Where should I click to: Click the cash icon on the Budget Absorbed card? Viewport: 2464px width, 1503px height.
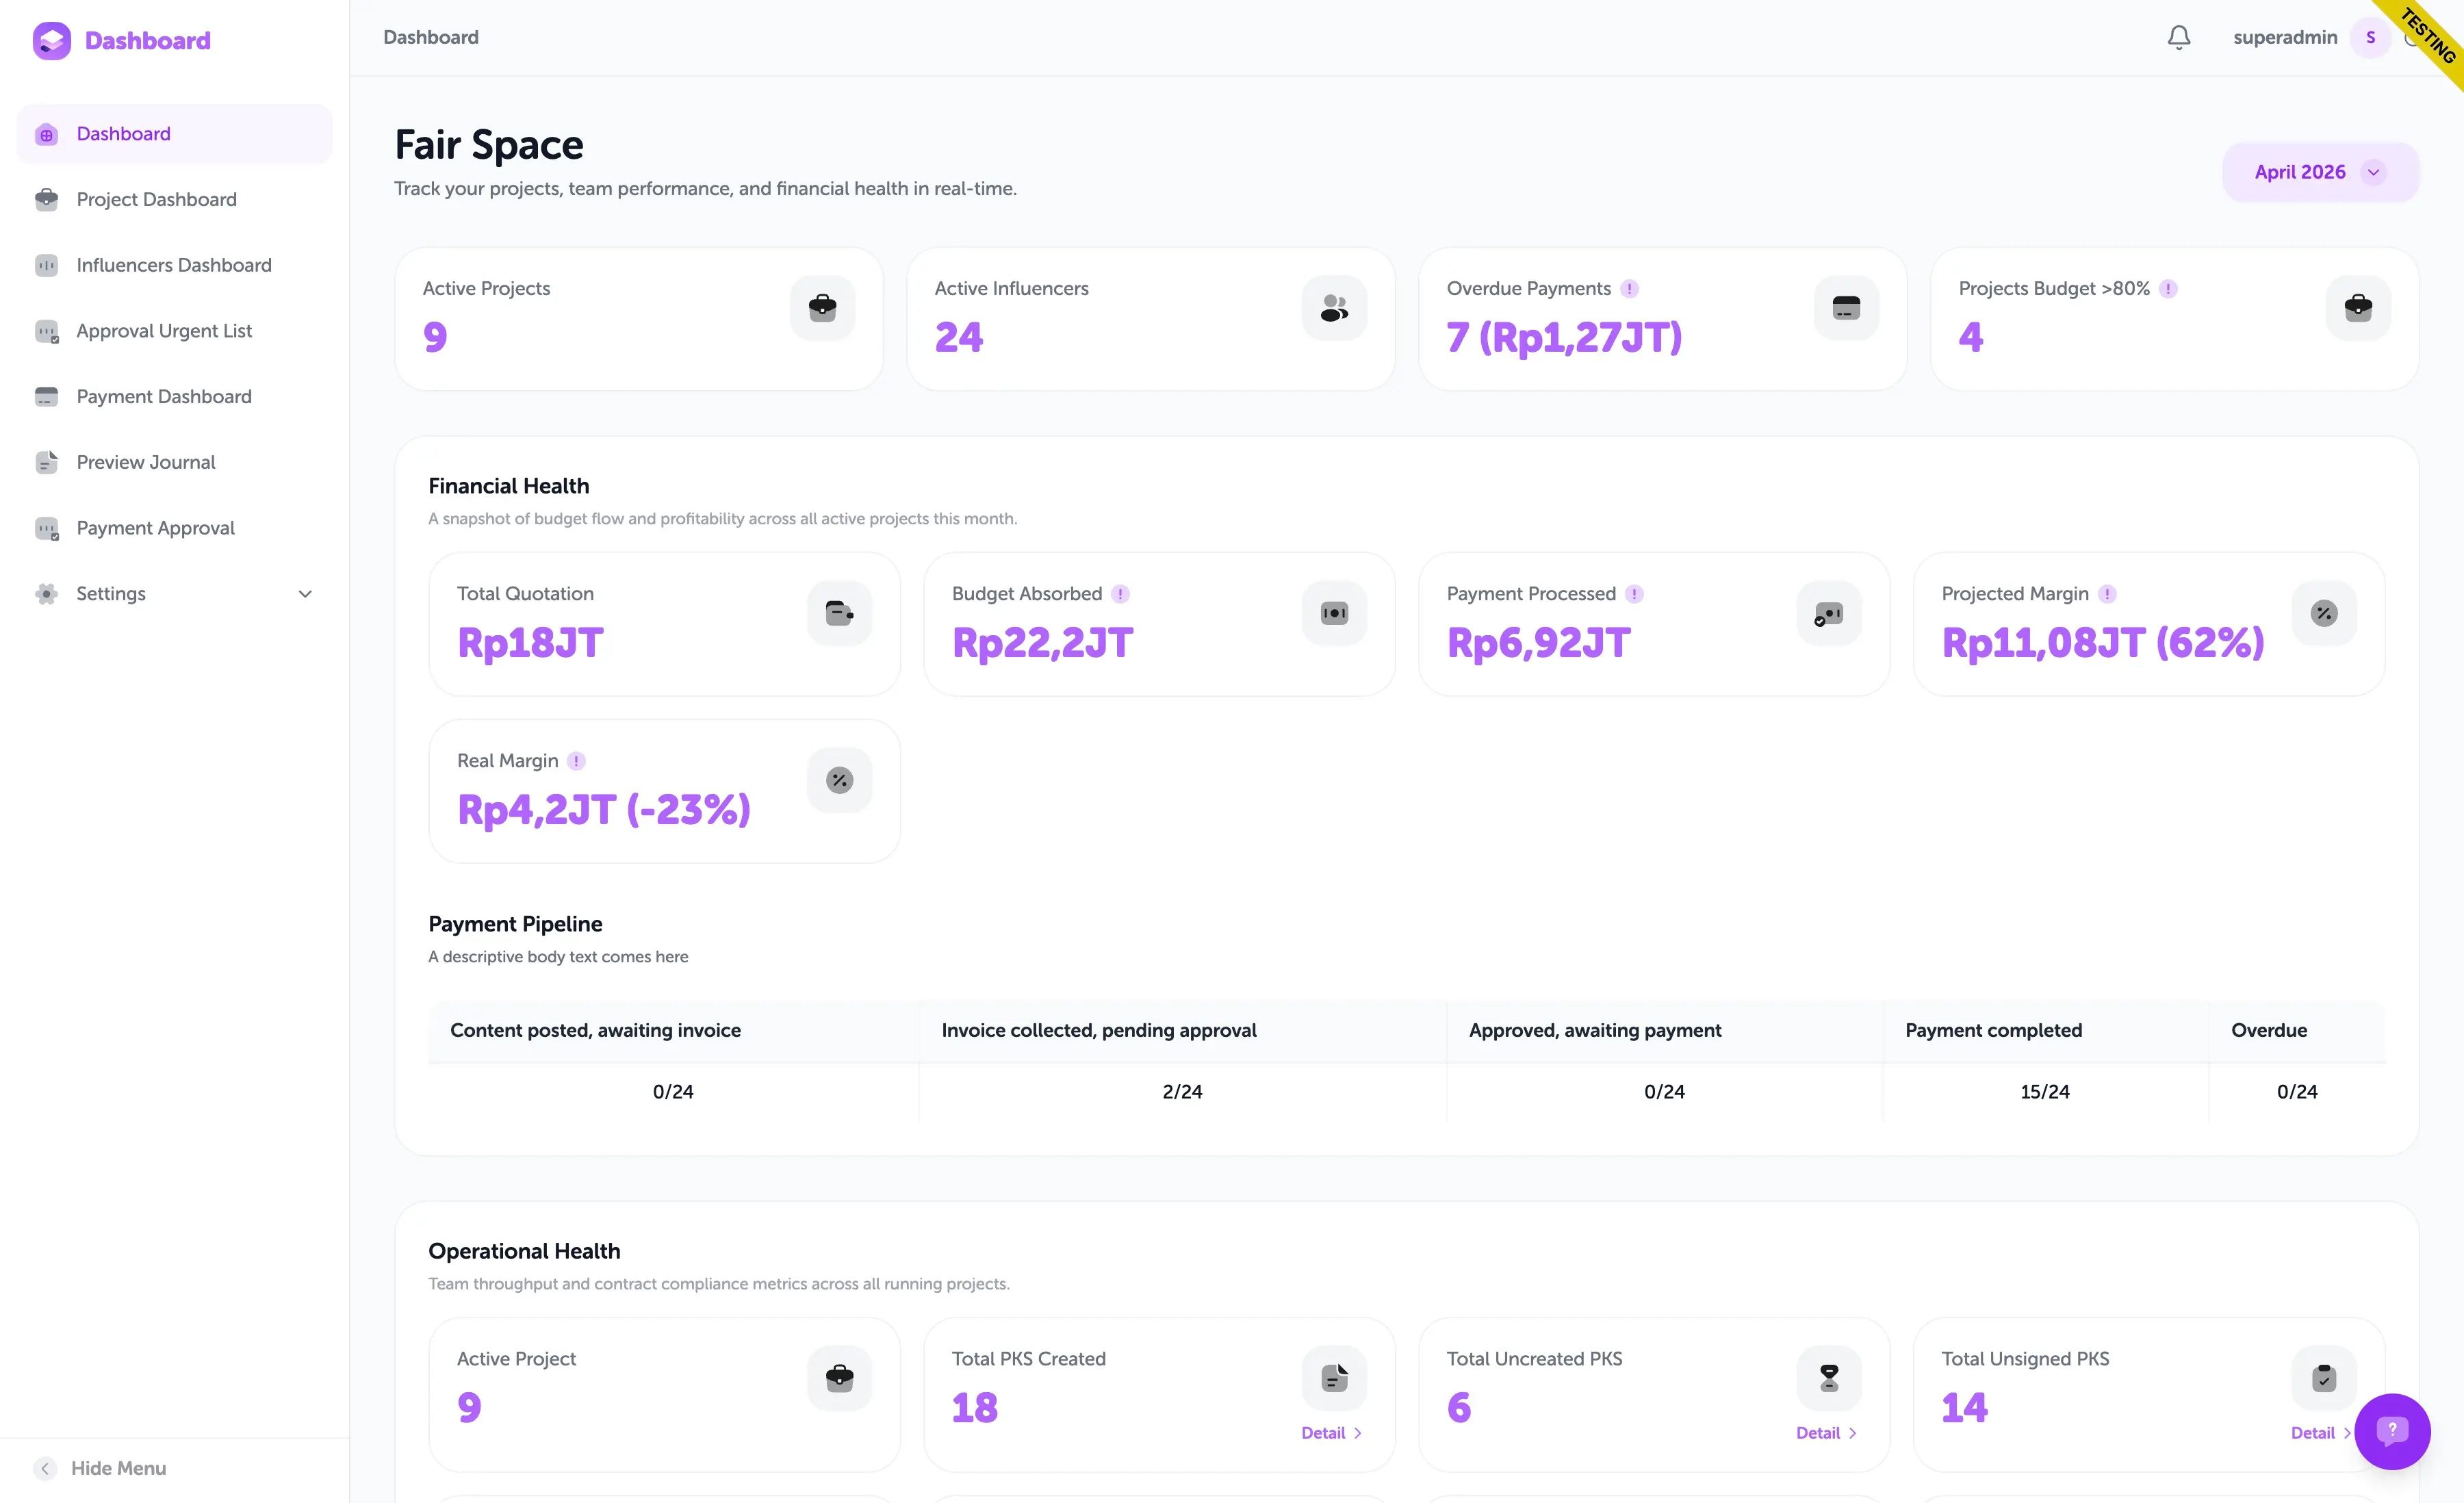tap(1334, 612)
